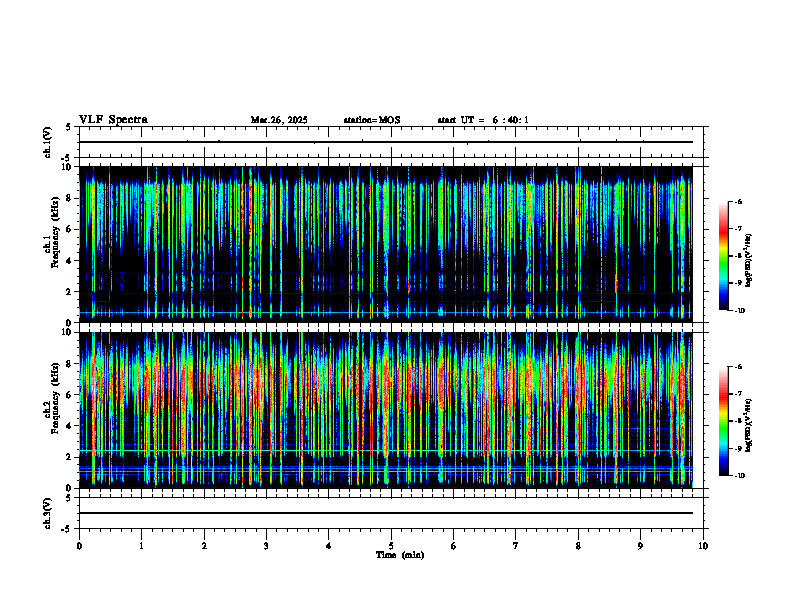Click the ch.2 spectrogram color bar
Image resolution: width=792 pixels, height=612 pixels.
point(724,421)
